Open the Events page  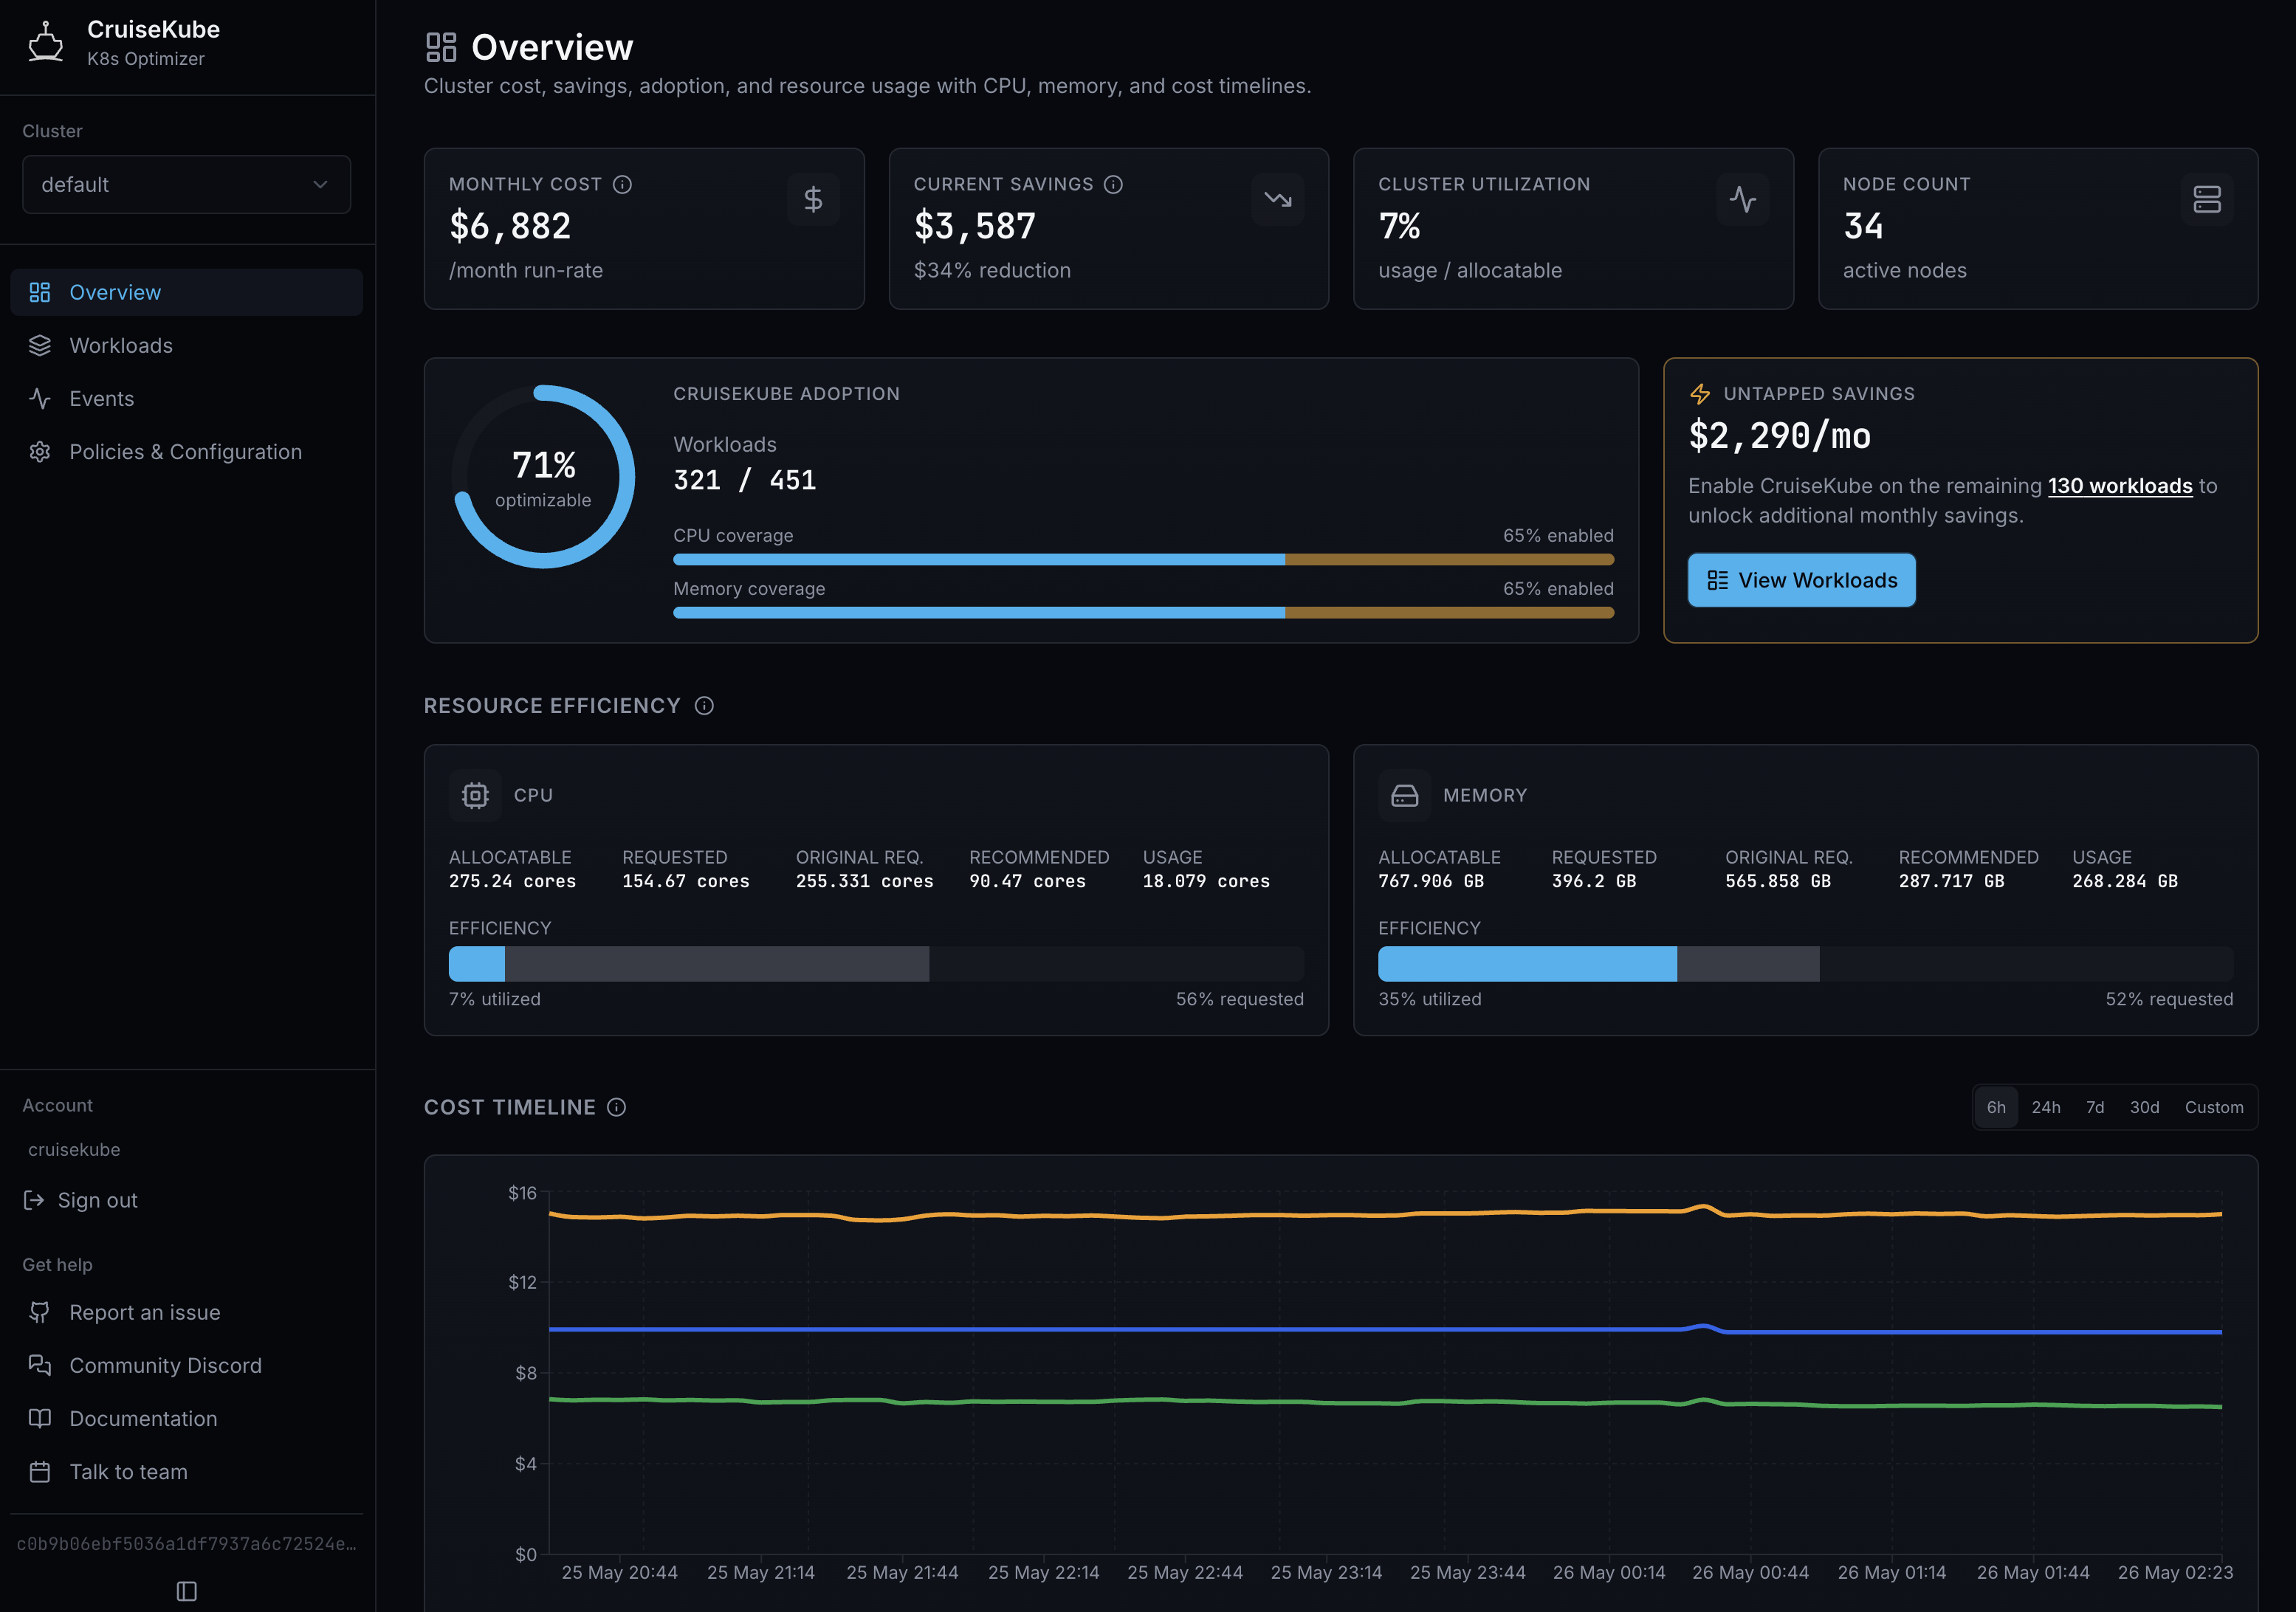(x=186, y=398)
